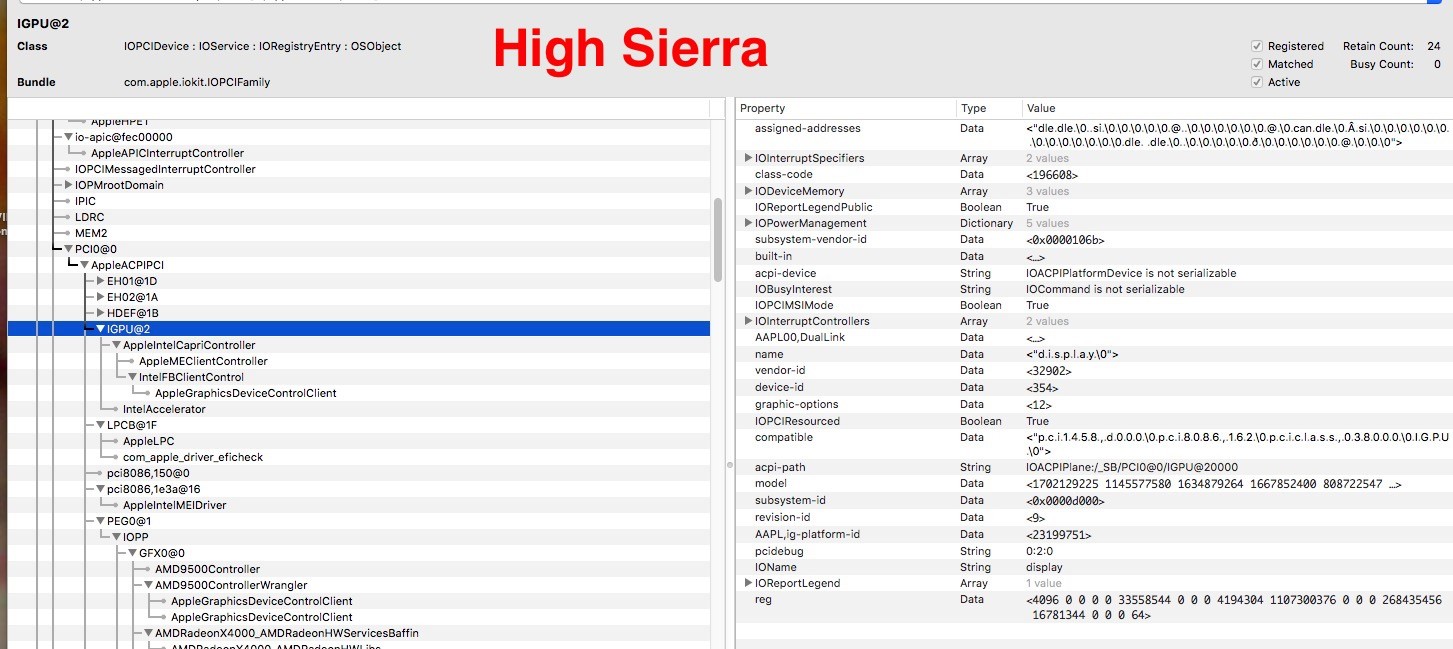
Task: Collapse the AppleACPIPCI node
Action: 84,265
